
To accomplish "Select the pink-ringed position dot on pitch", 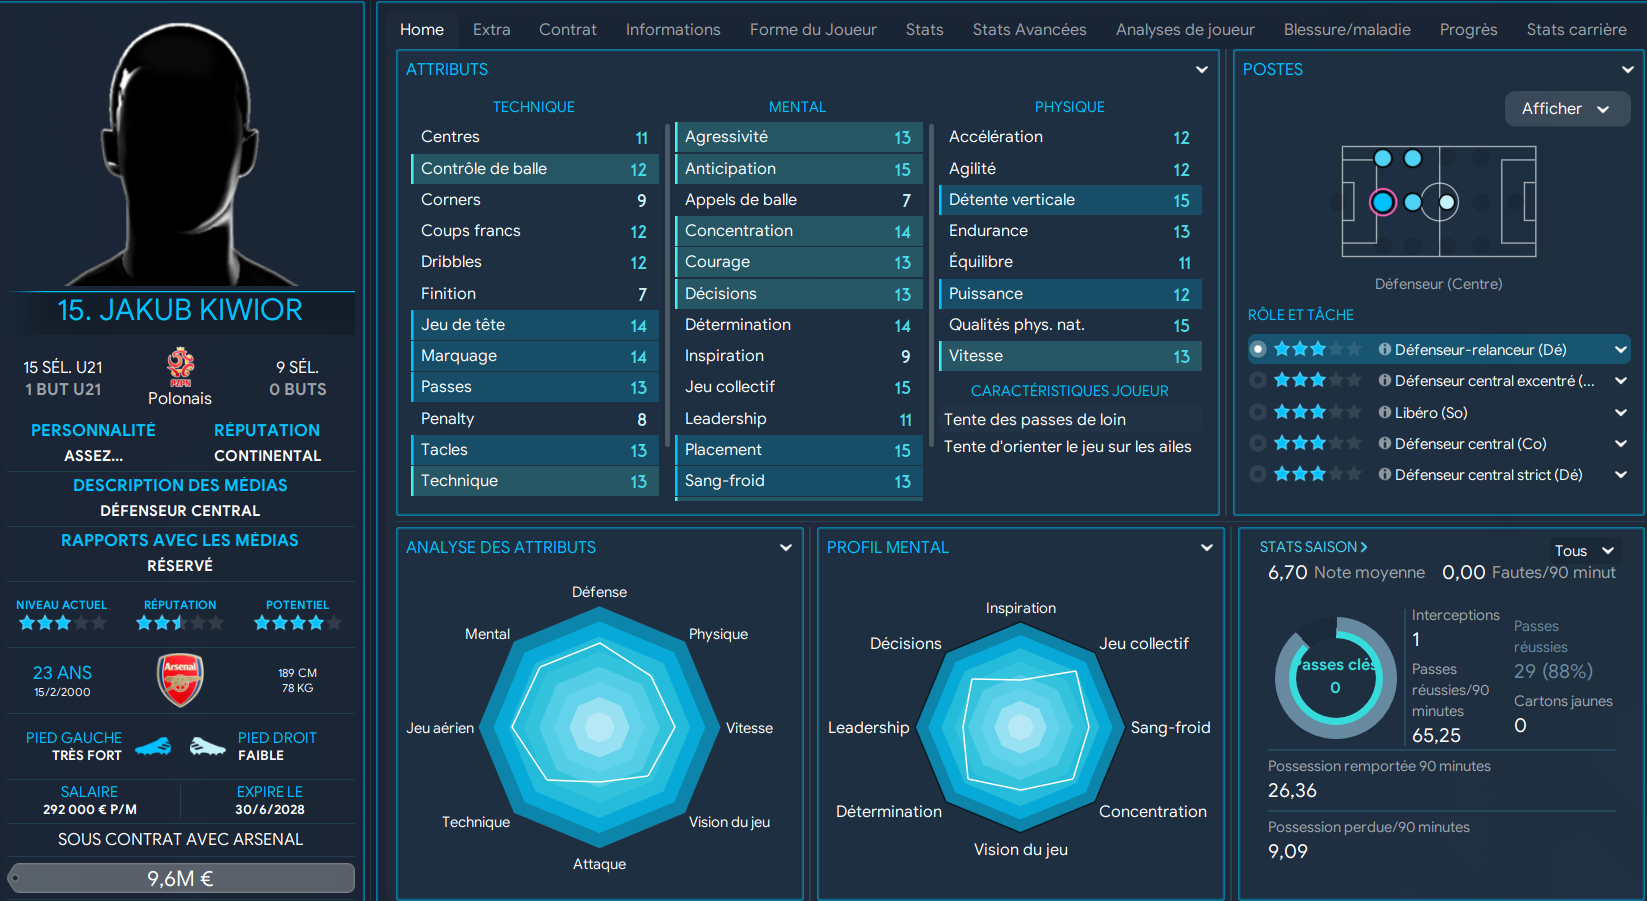I will 1383,202.
